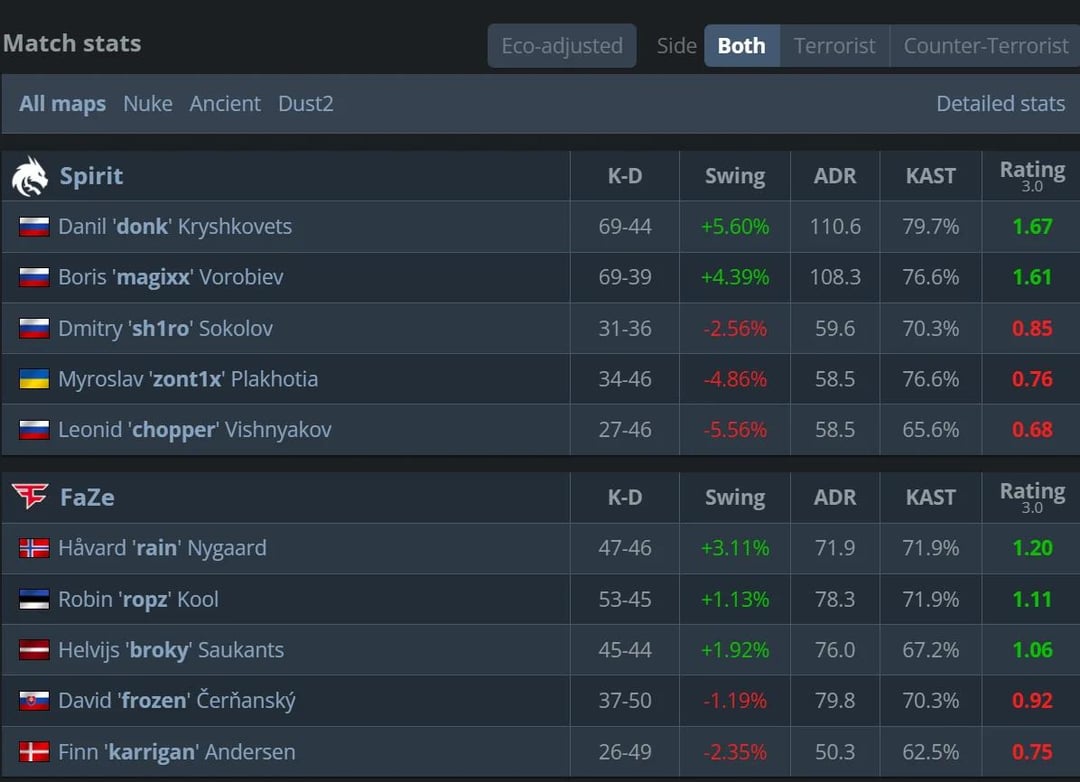This screenshot has width=1080, height=782.
Task: Select the Ancient map tab
Action: coord(225,104)
